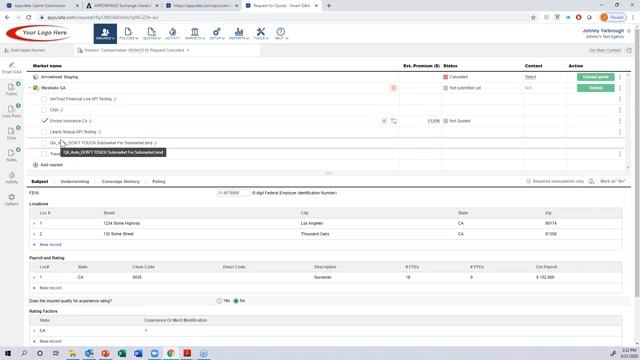This screenshot has width=640, height=360.
Task: Expand the CA rating factor row
Action: click(x=34, y=331)
